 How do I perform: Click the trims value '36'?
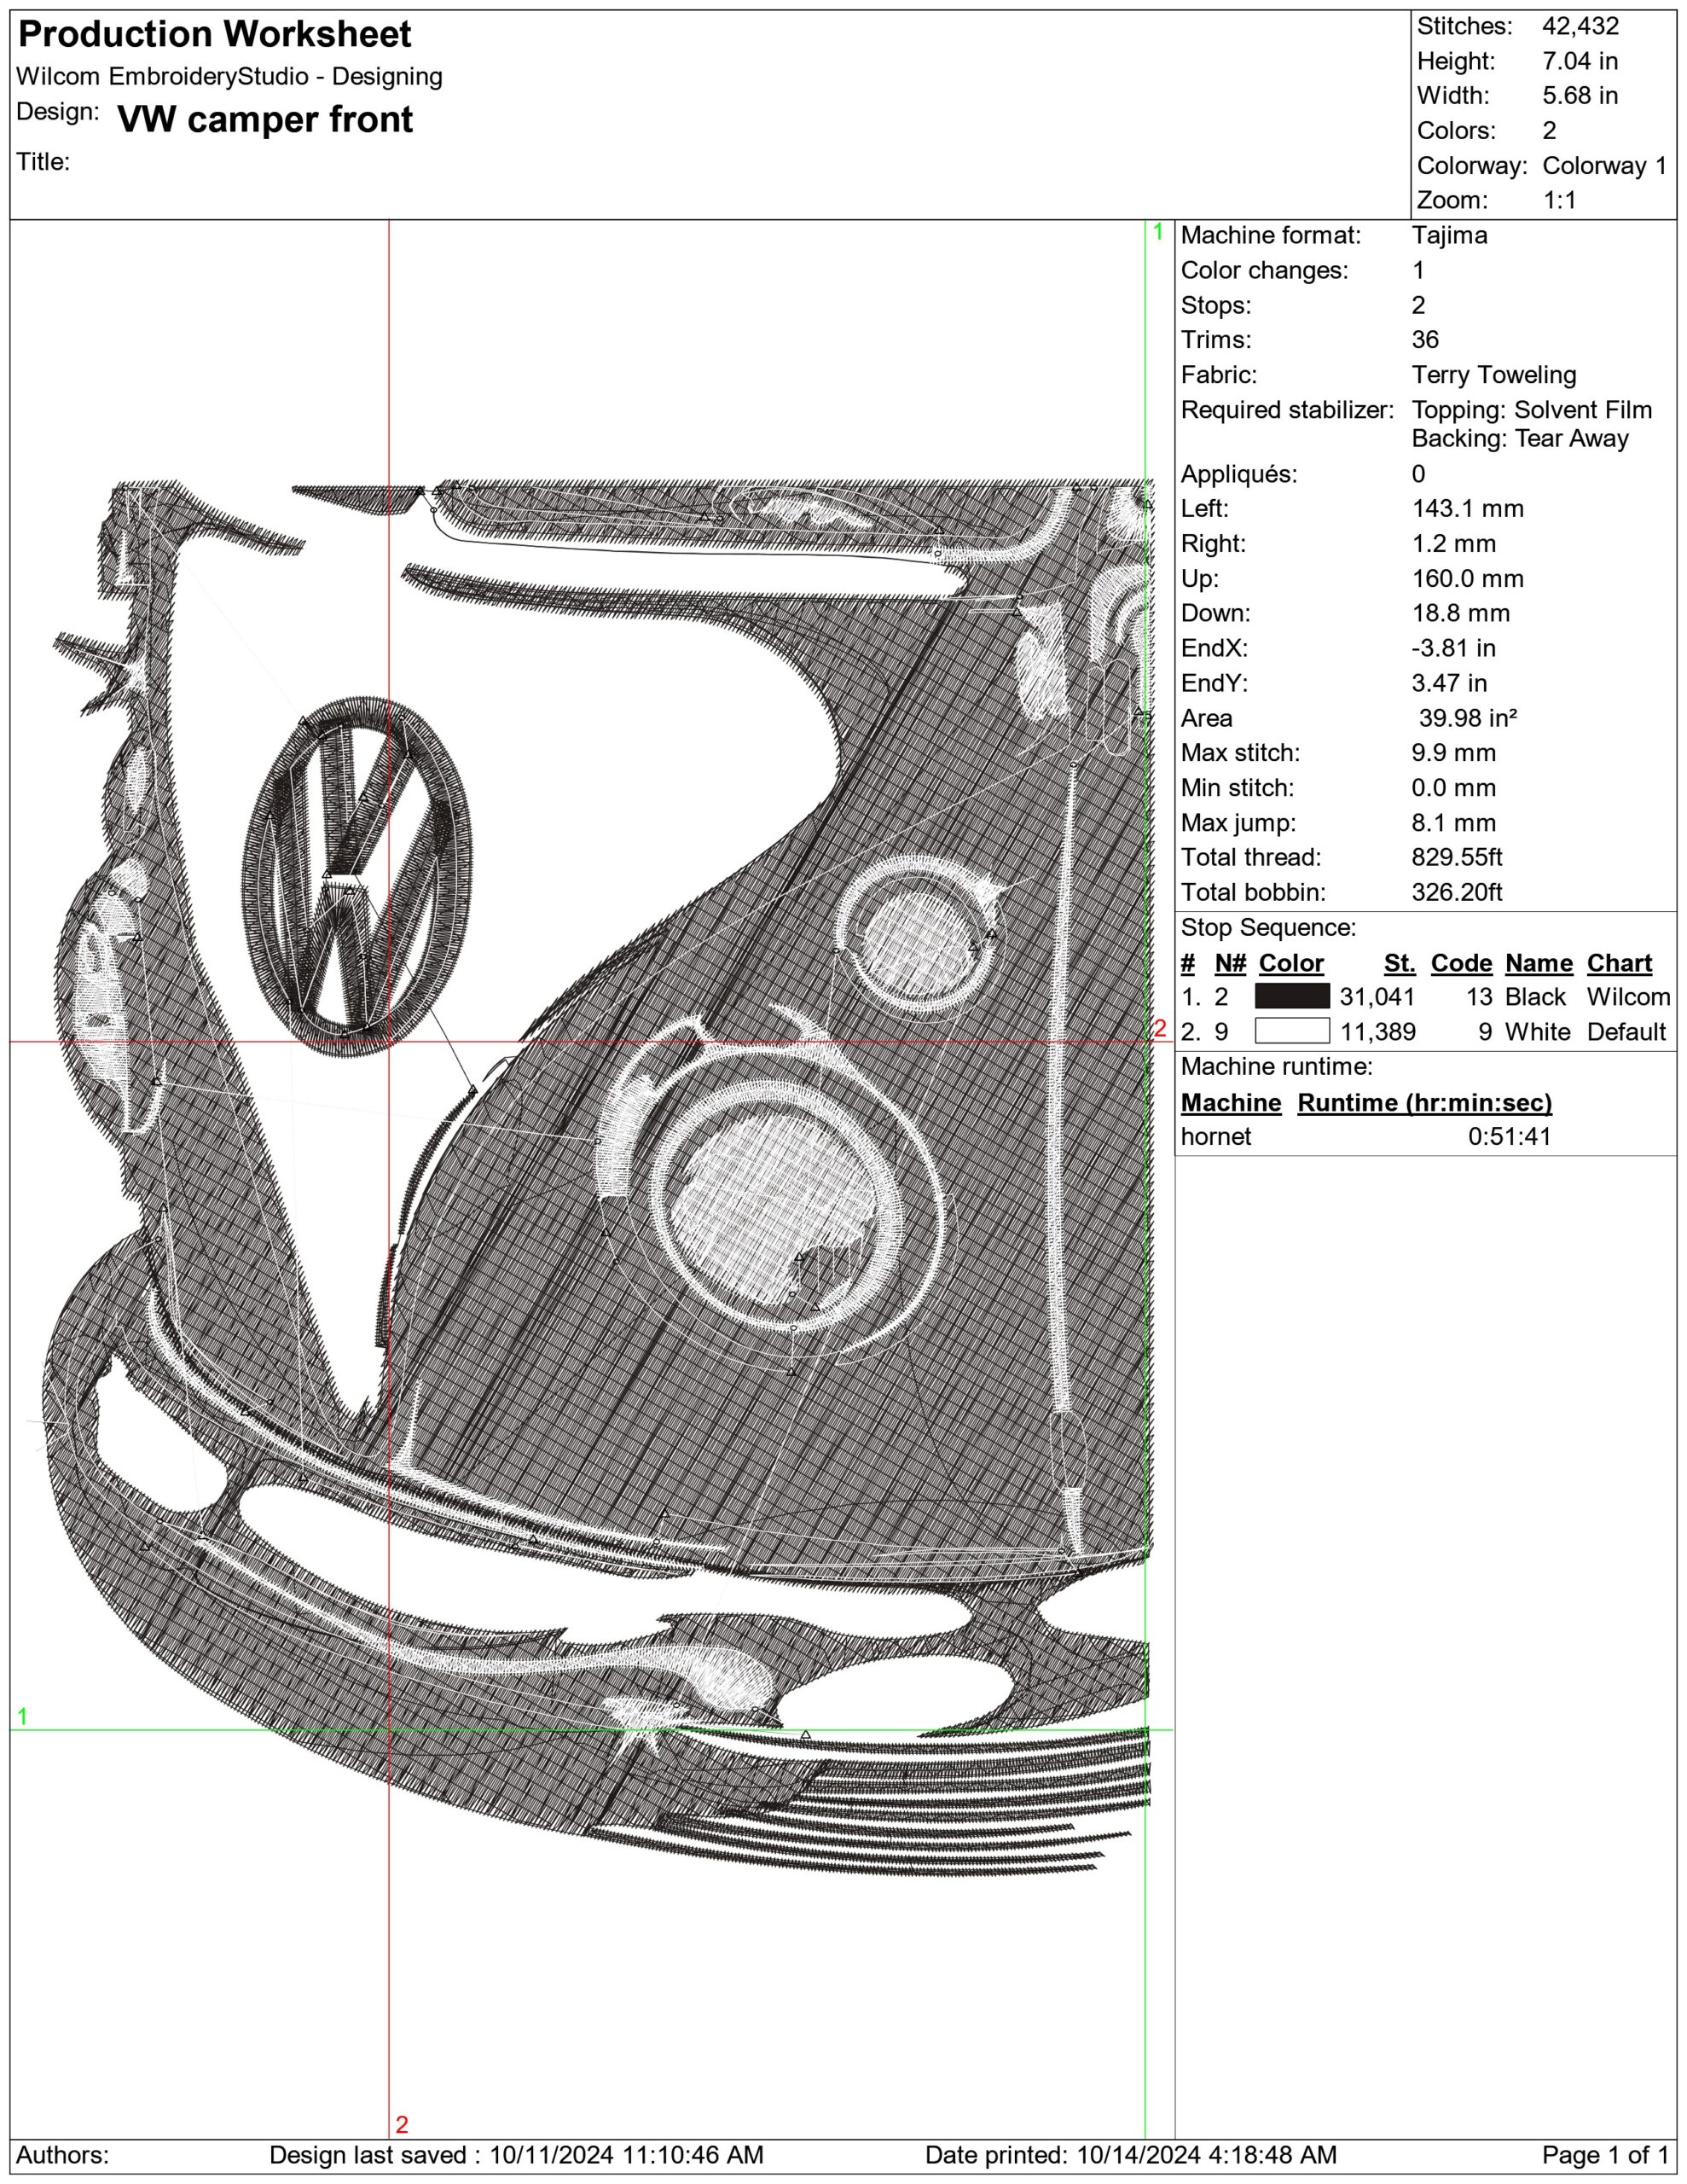tap(1425, 340)
